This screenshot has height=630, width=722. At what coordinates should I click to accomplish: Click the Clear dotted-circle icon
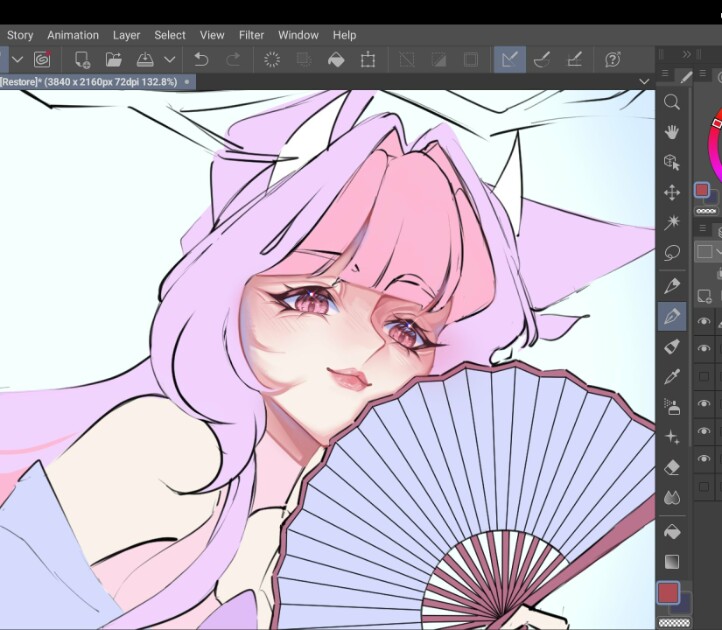272,59
